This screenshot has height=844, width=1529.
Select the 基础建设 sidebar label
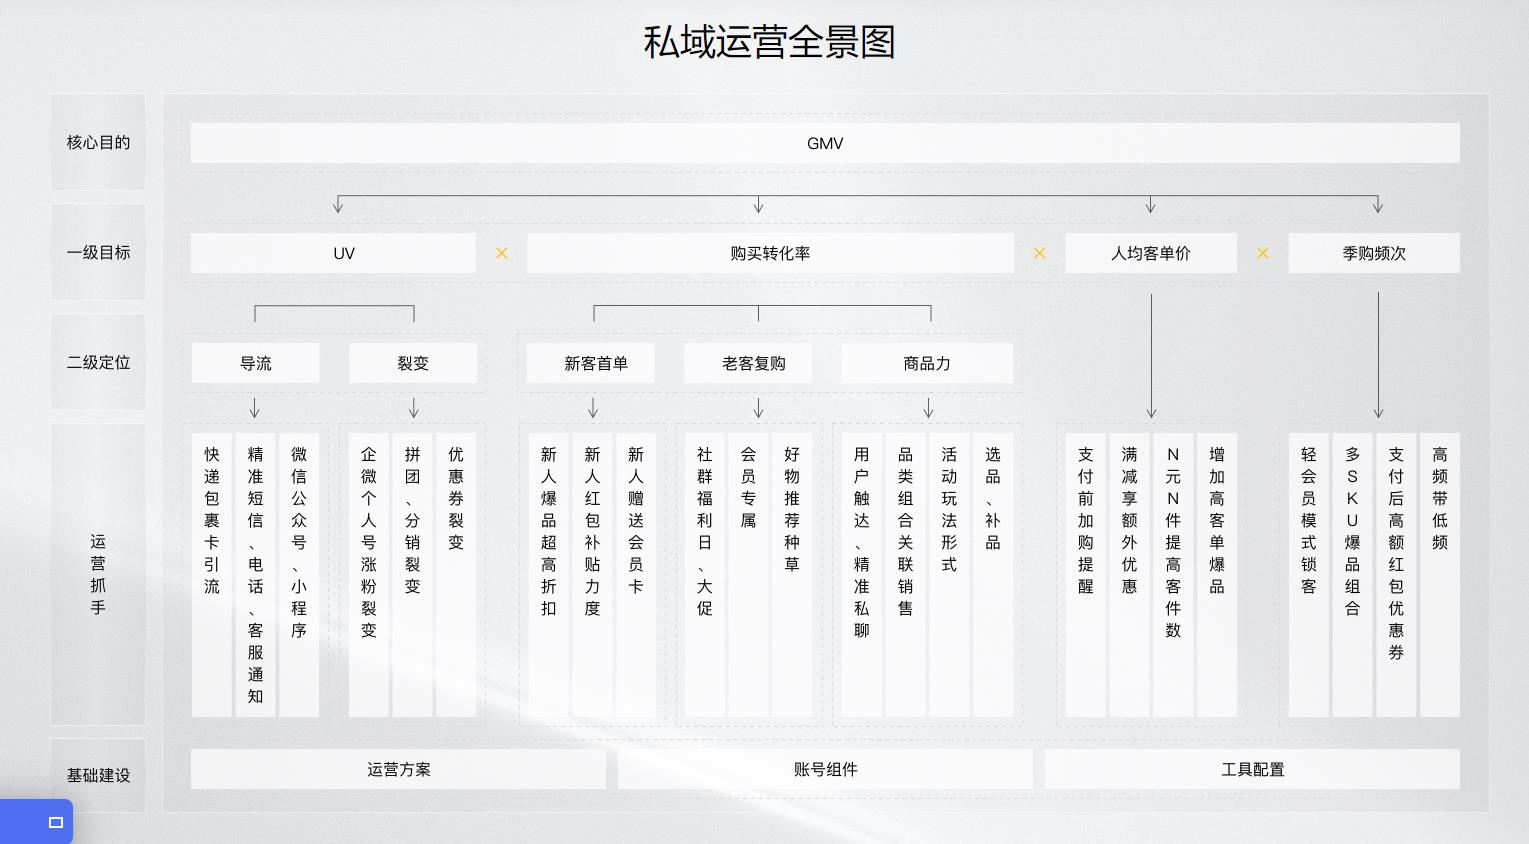[98, 775]
